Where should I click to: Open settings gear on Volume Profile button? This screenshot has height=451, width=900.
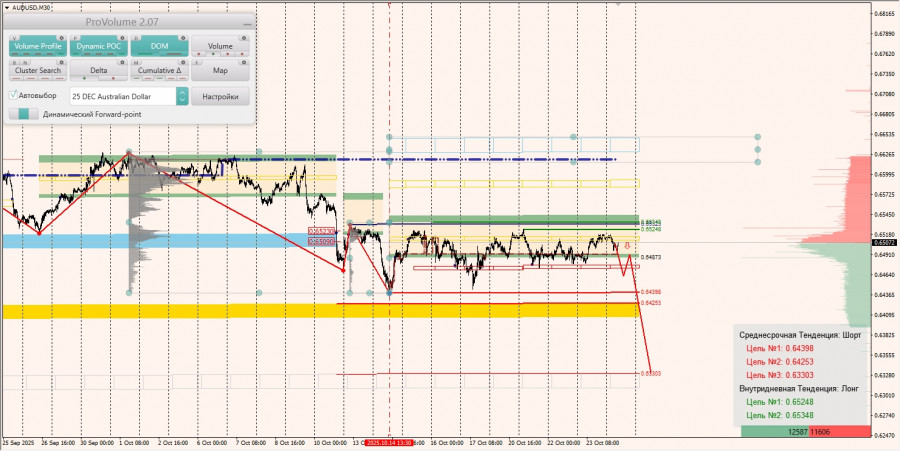coord(61,38)
